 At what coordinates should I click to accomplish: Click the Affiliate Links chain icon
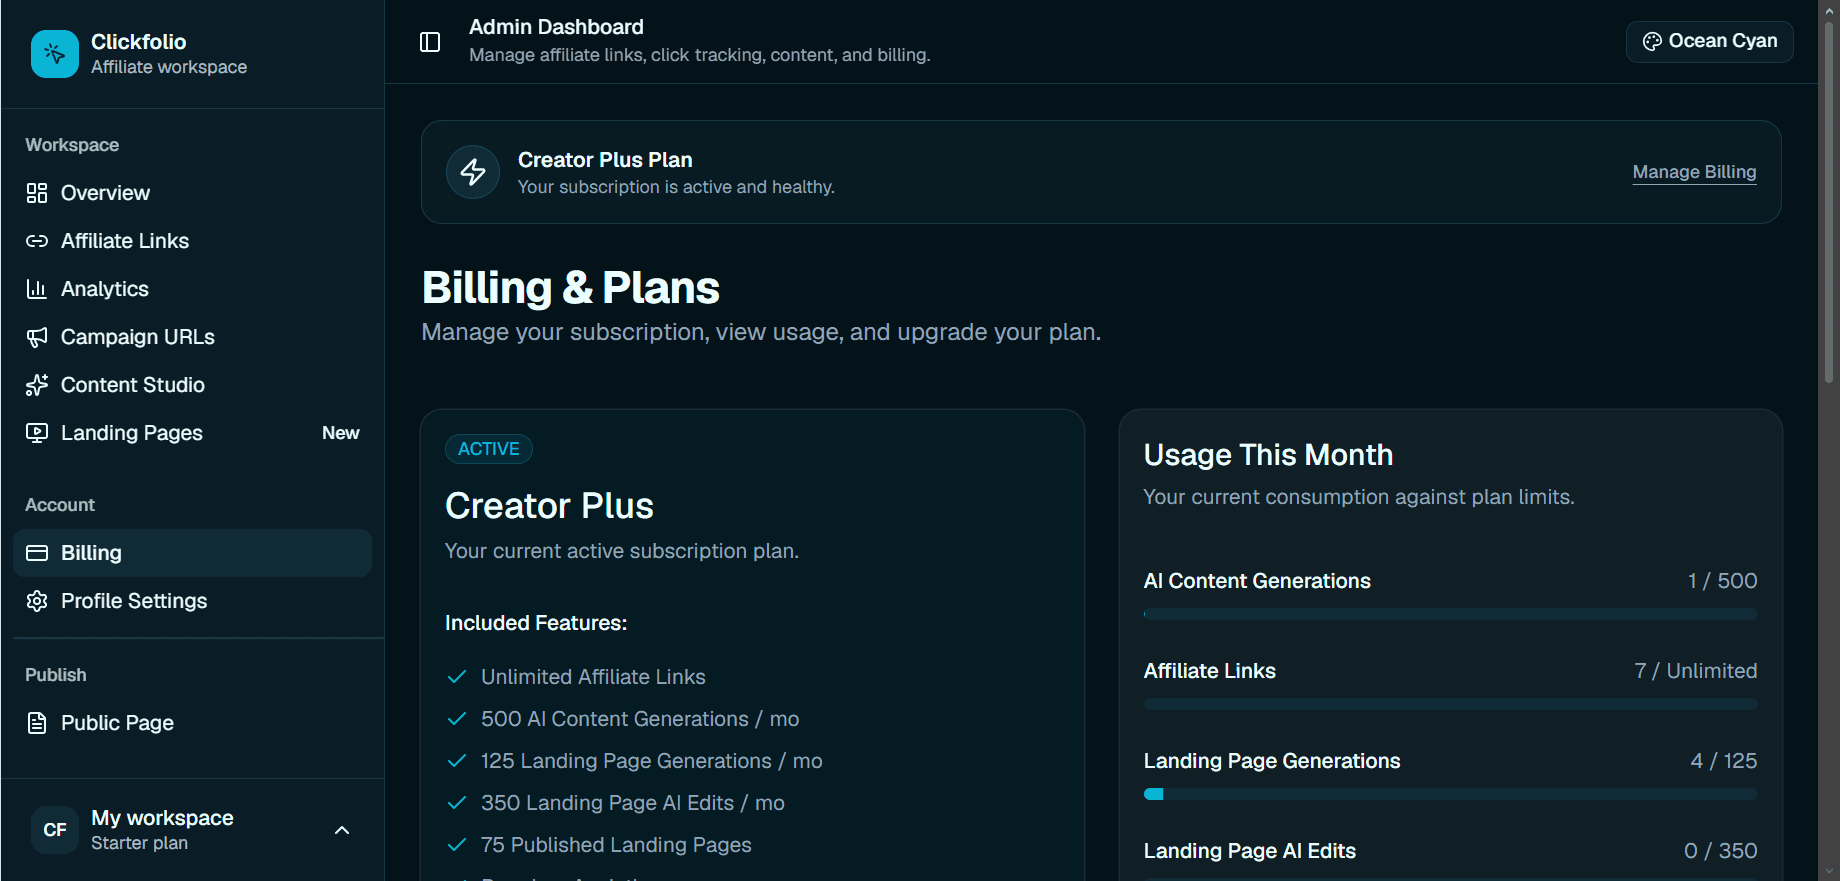coord(37,241)
